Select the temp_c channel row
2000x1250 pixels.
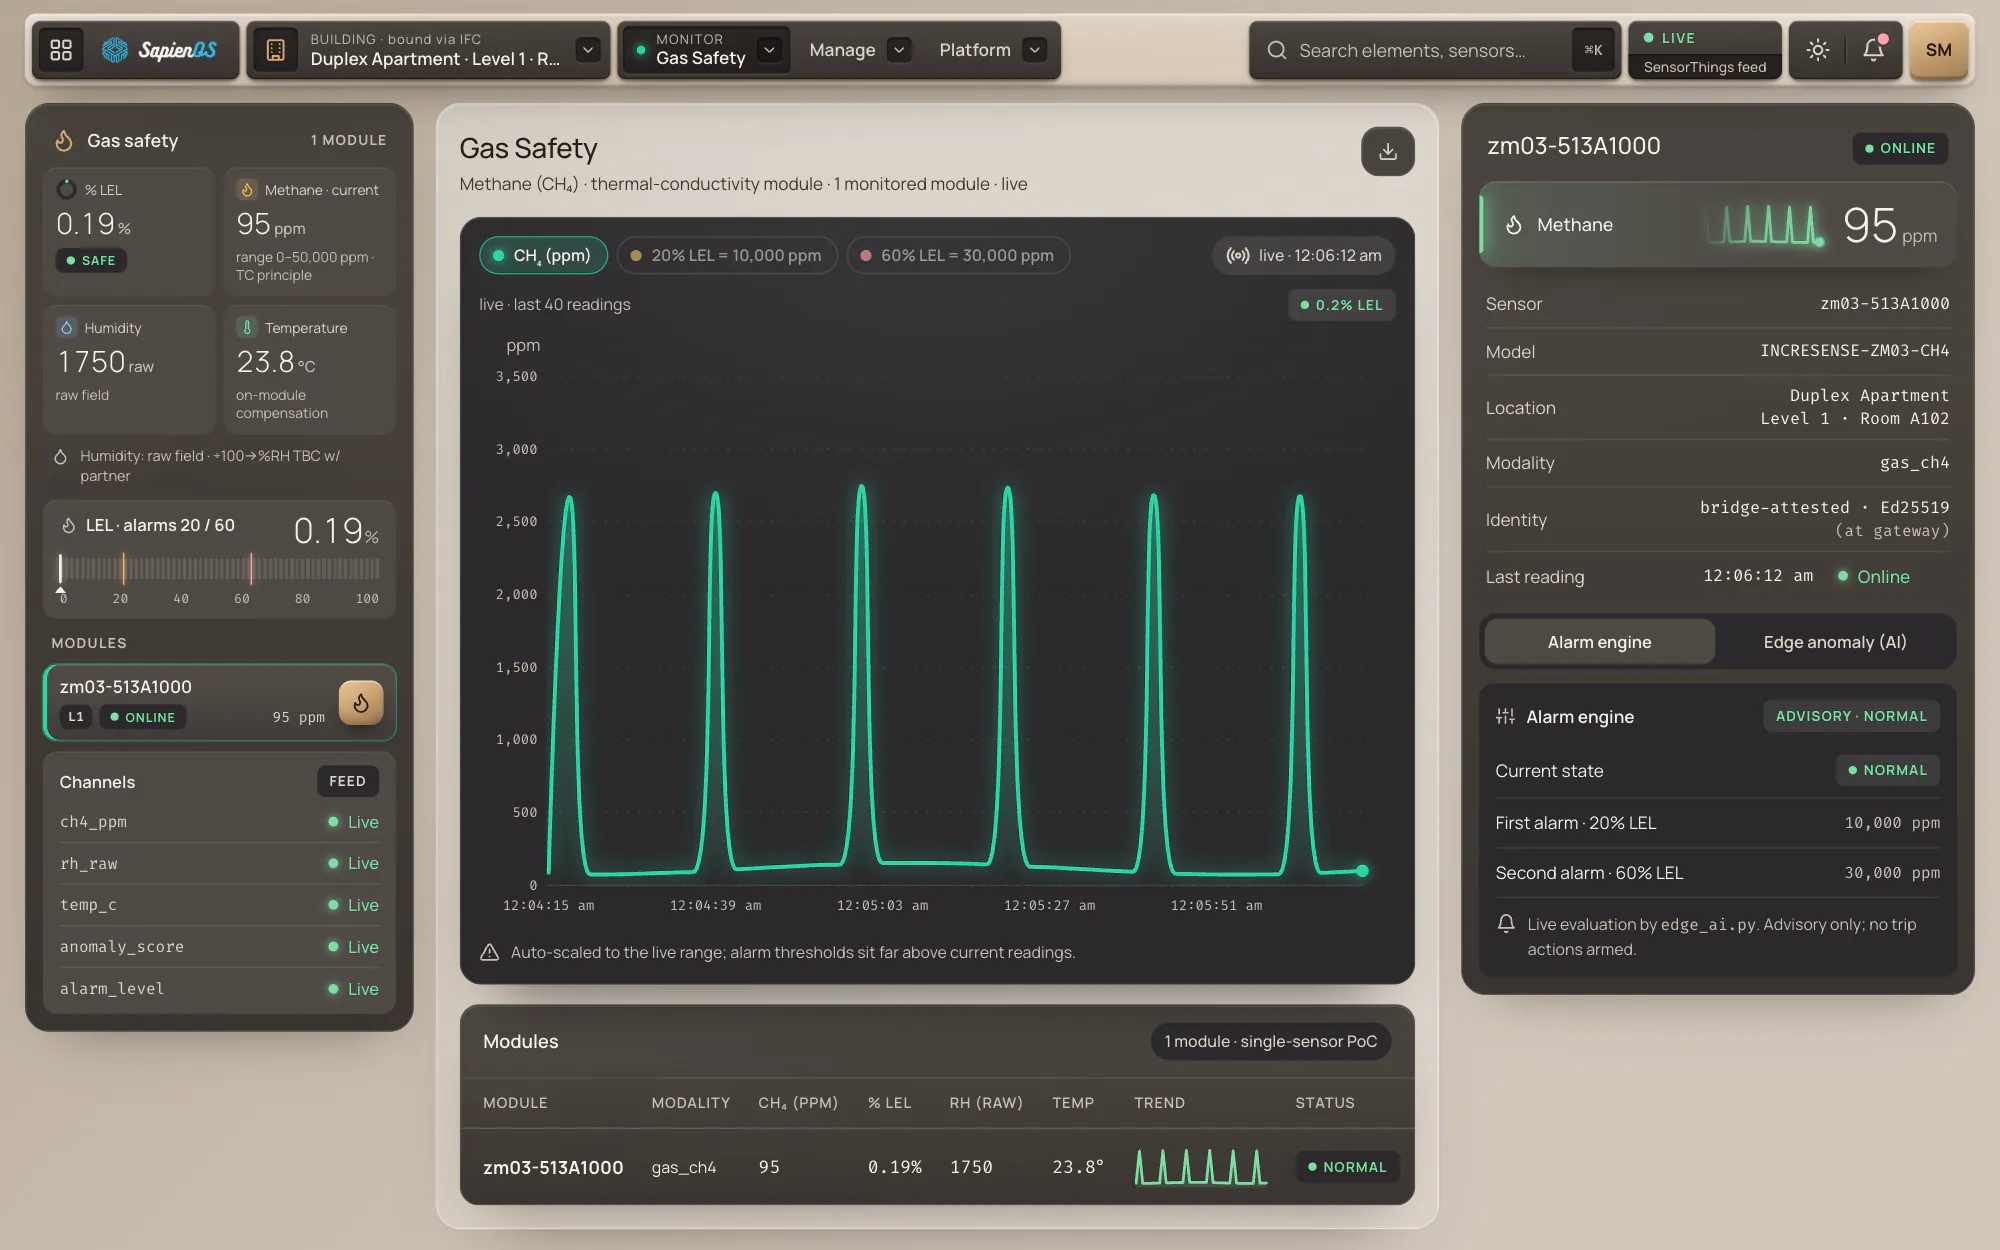pyautogui.click(x=219, y=905)
